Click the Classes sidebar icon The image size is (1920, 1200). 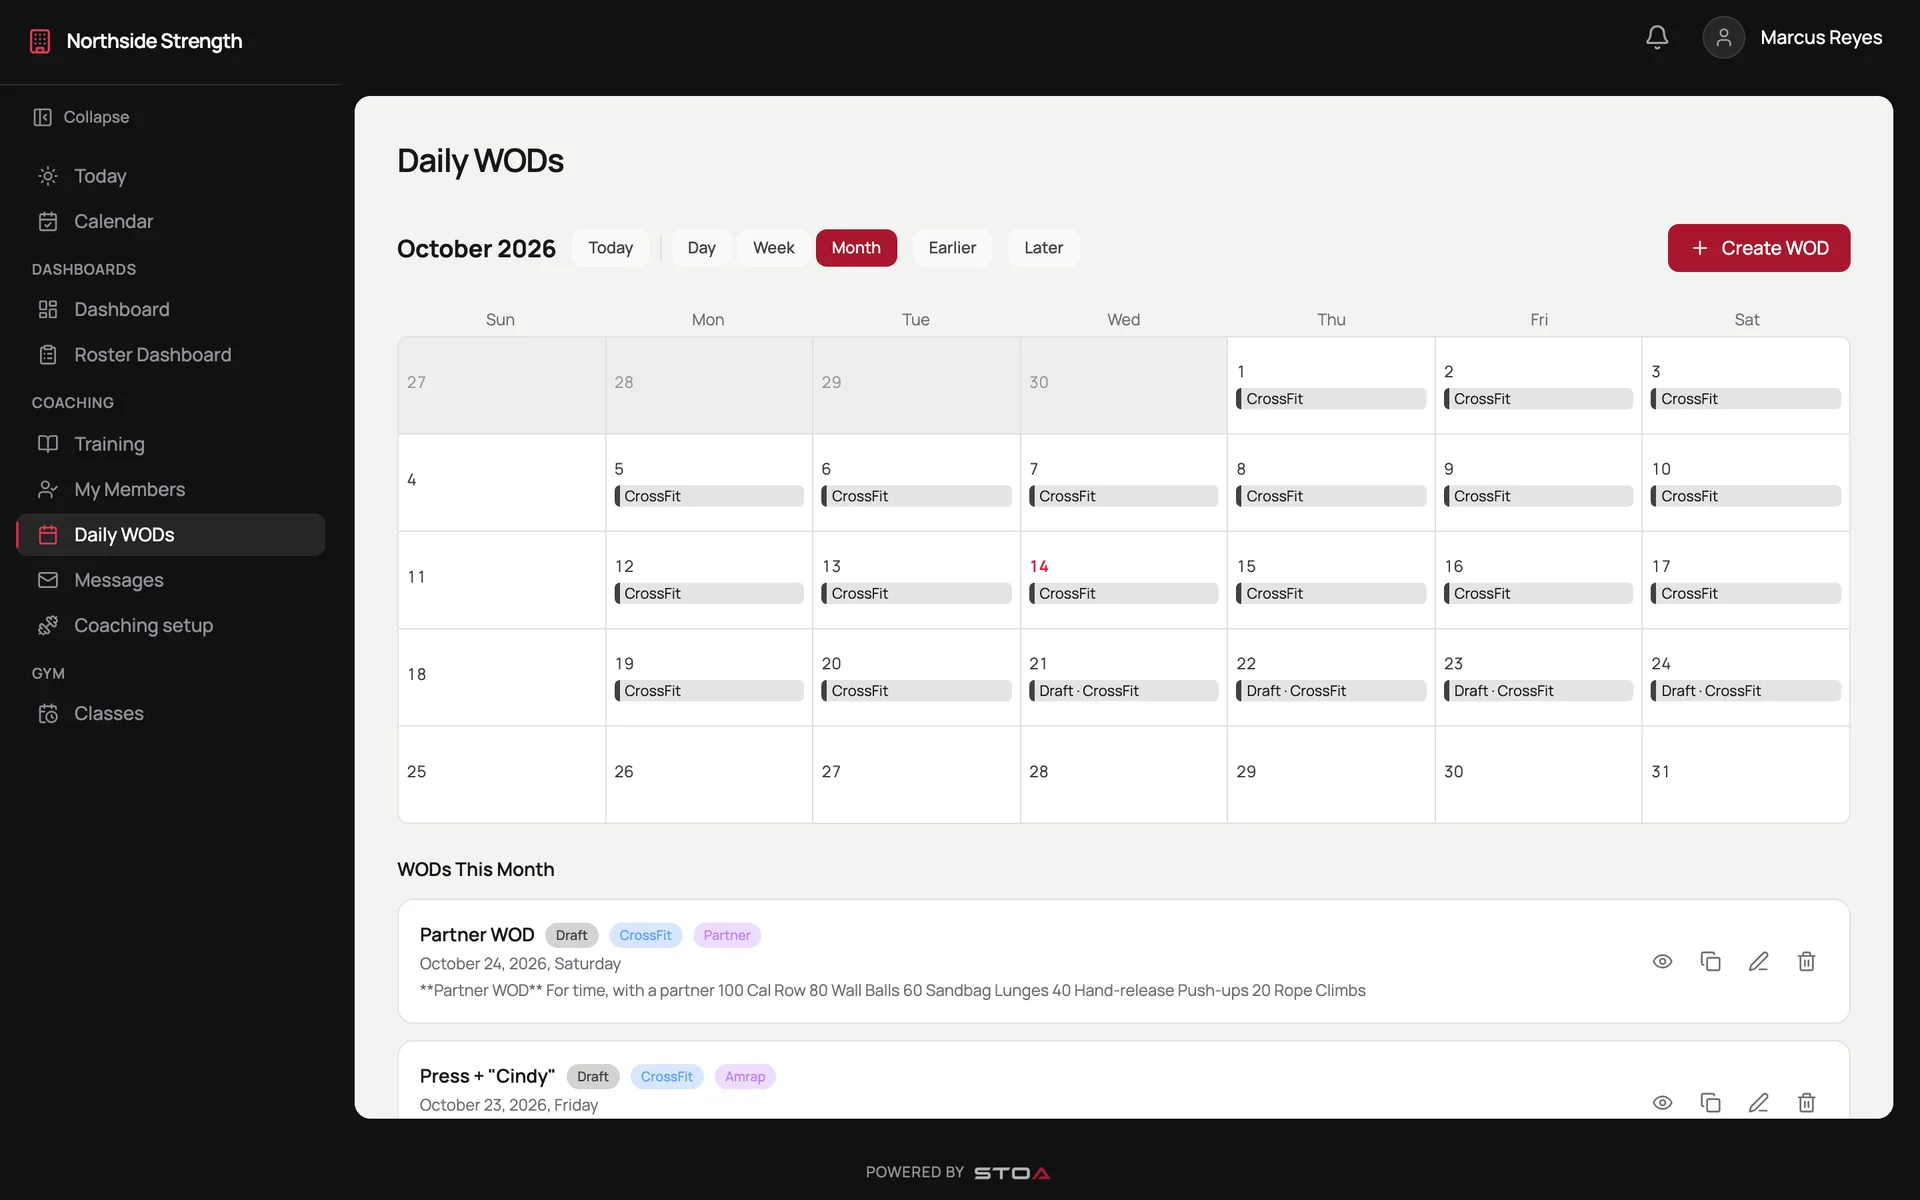point(48,713)
